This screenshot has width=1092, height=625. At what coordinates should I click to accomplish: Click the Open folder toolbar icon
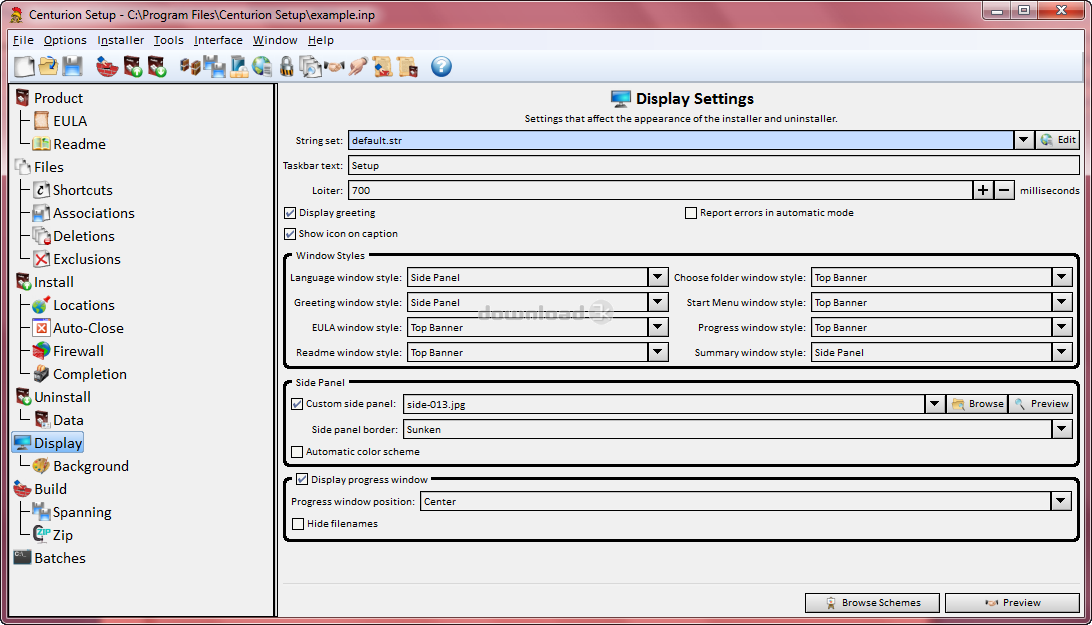click(49, 67)
